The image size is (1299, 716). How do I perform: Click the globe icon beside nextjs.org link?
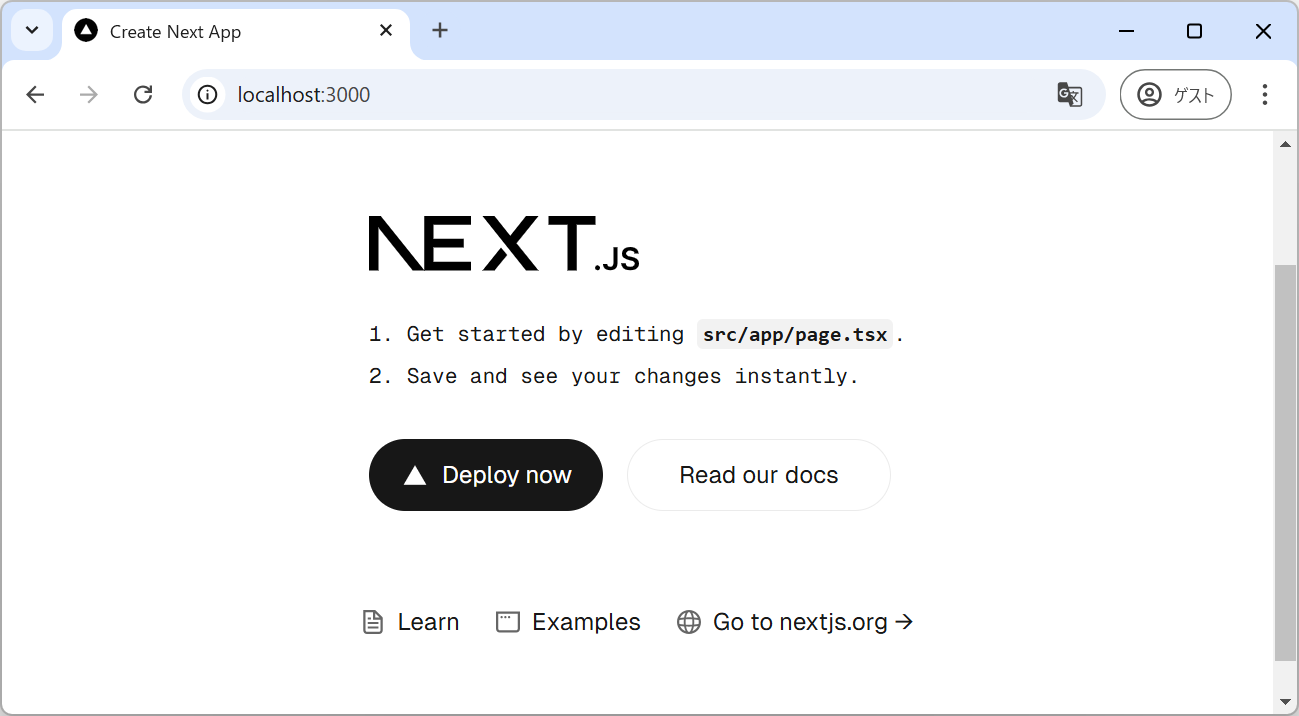tap(689, 622)
